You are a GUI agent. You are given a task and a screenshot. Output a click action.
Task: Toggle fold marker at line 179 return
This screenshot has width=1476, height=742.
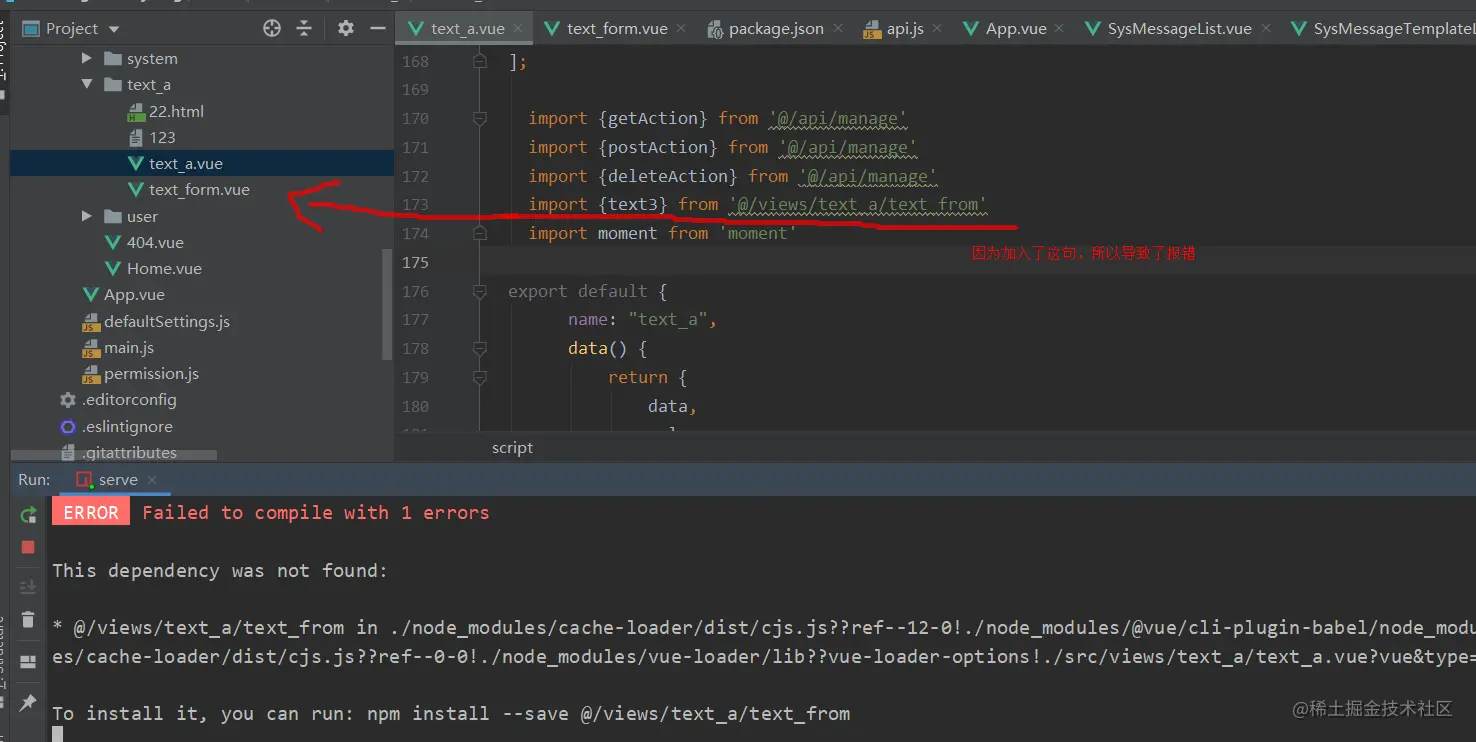pos(480,377)
